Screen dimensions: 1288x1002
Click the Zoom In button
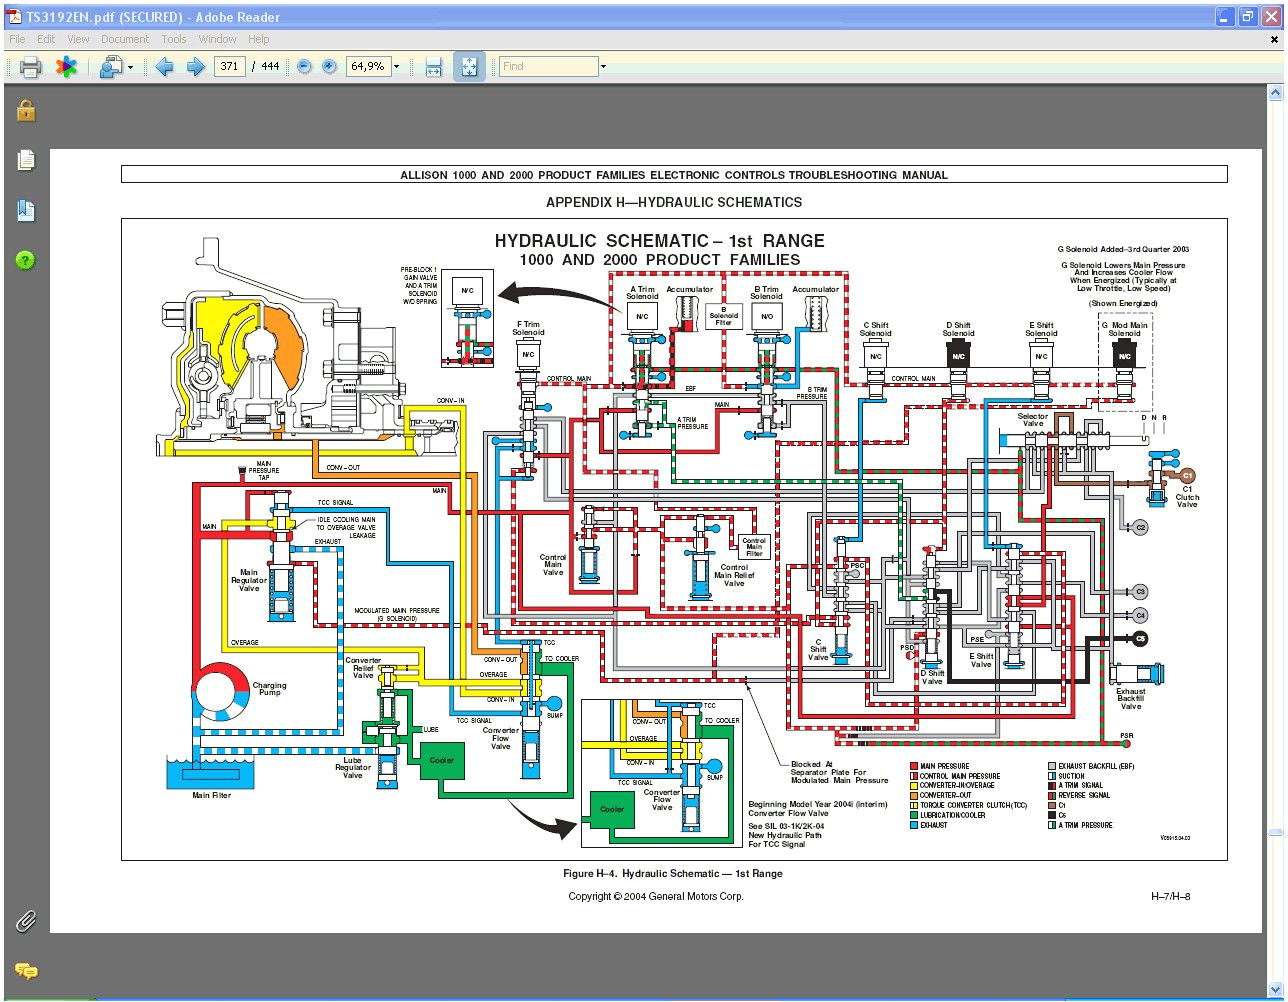(328, 66)
